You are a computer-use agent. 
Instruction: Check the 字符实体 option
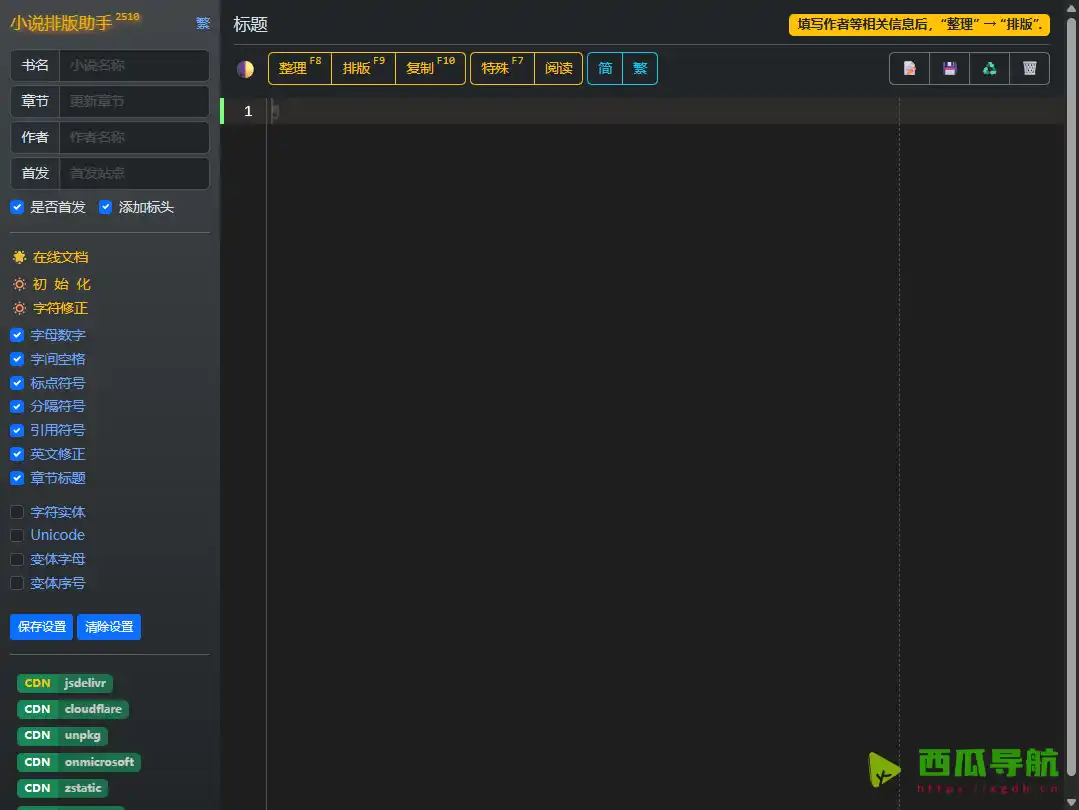click(17, 512)
